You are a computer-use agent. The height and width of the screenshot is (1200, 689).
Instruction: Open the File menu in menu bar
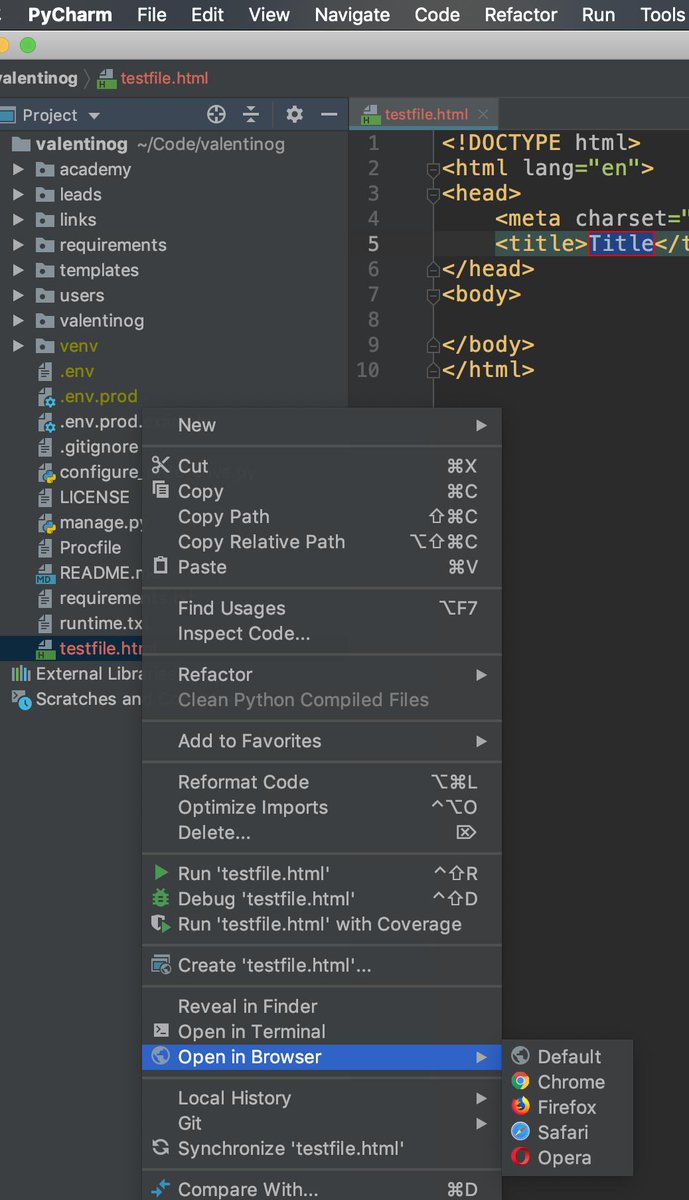coord(152,14)
